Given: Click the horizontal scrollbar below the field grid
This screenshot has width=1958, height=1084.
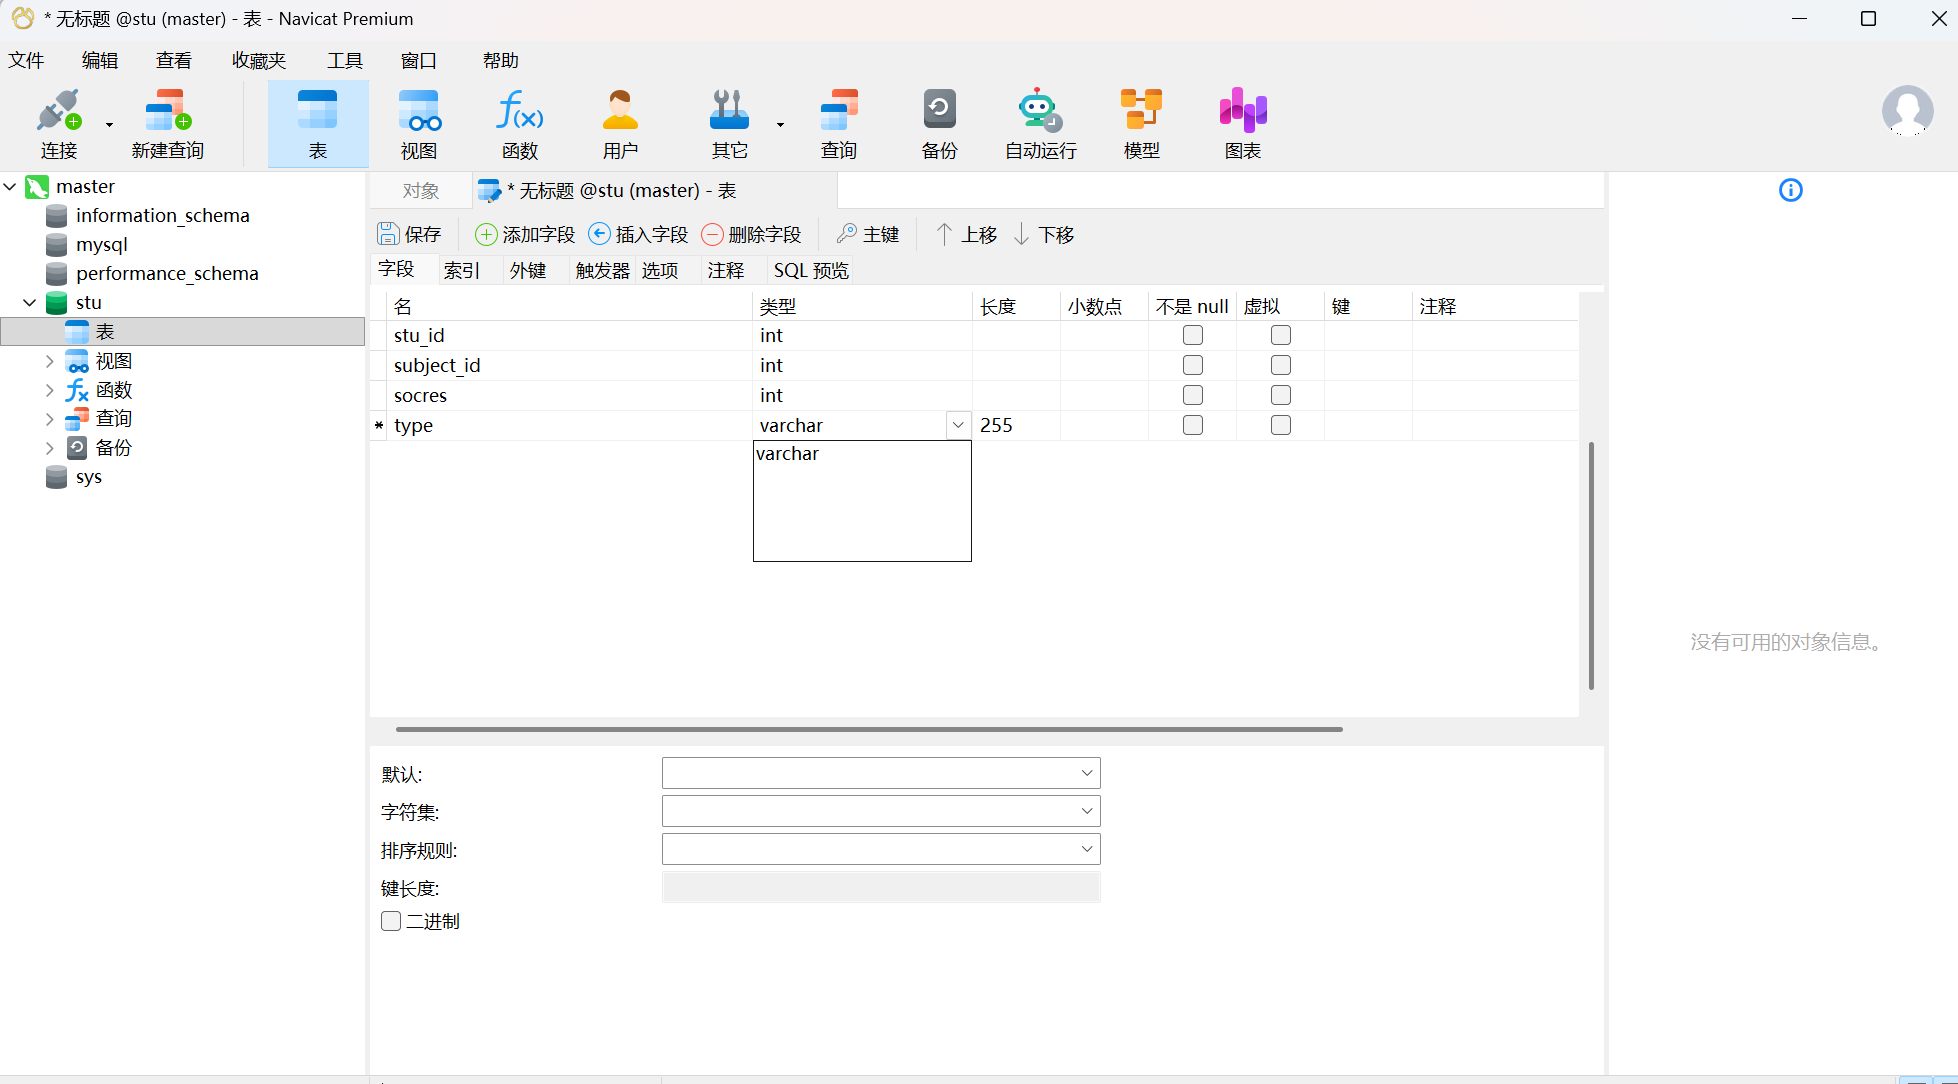Looking at the screenshot, I should (x=868, y=729).
